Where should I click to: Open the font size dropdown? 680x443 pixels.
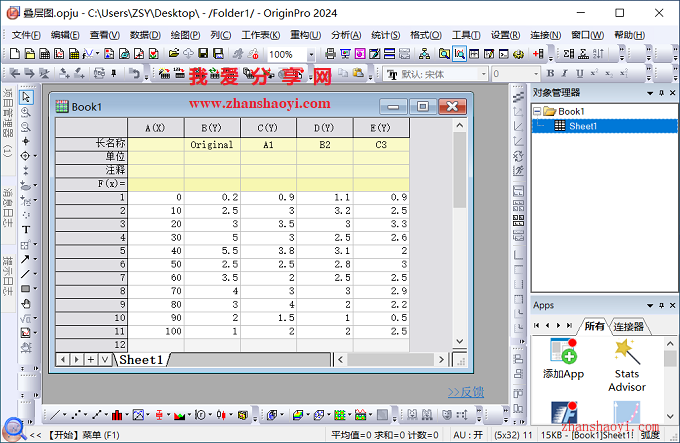[536, 74]
